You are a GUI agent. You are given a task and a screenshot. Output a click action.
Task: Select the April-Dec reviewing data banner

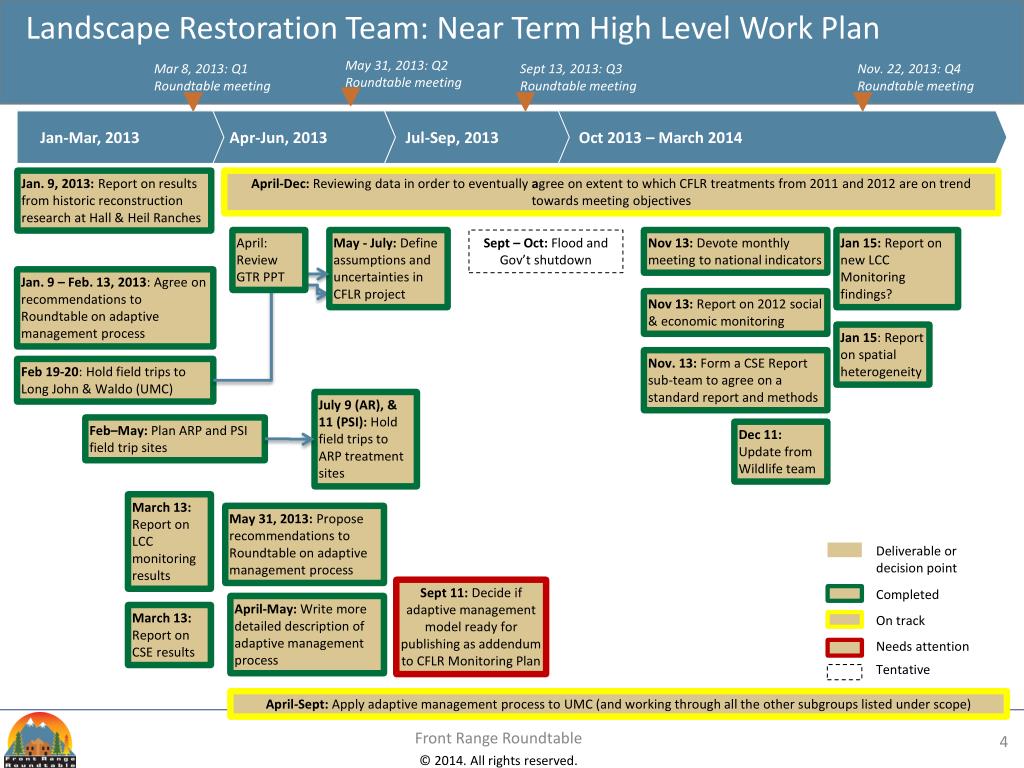pyautogui.click(x=611, y=192)
